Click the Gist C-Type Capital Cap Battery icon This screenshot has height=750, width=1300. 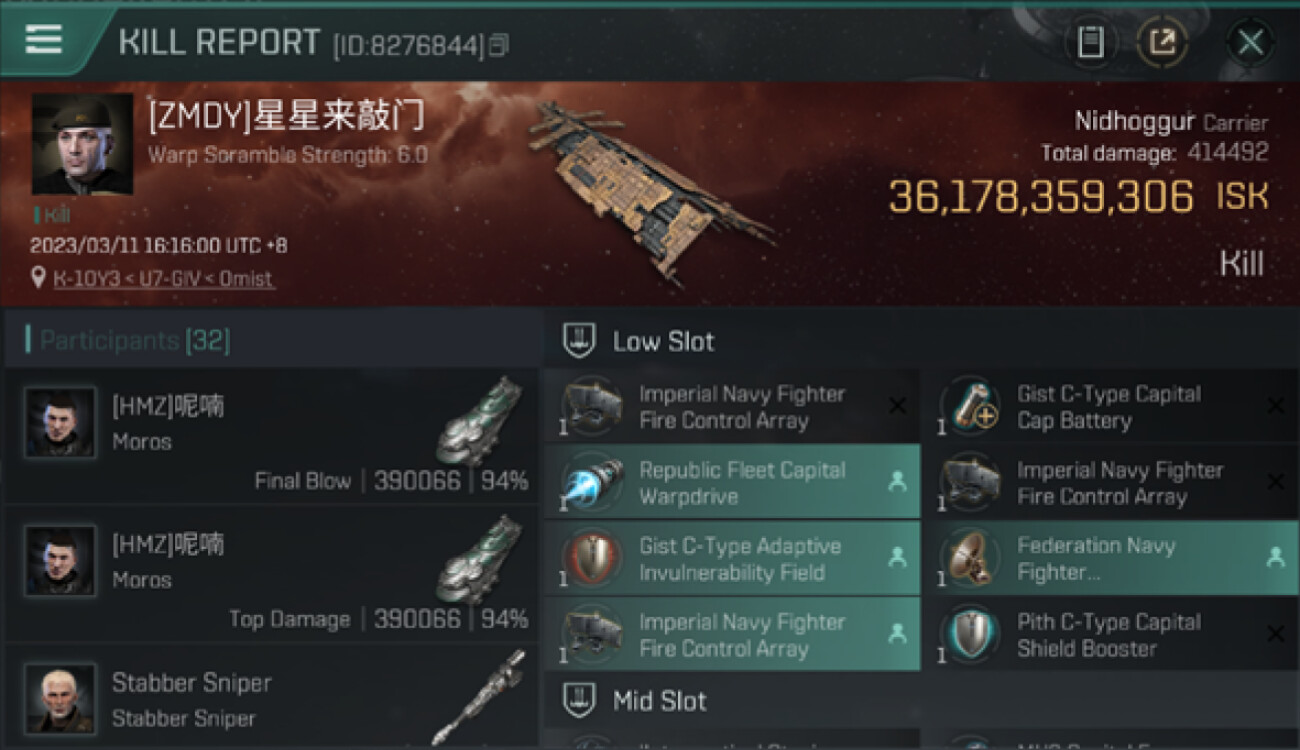pos(970,407)
